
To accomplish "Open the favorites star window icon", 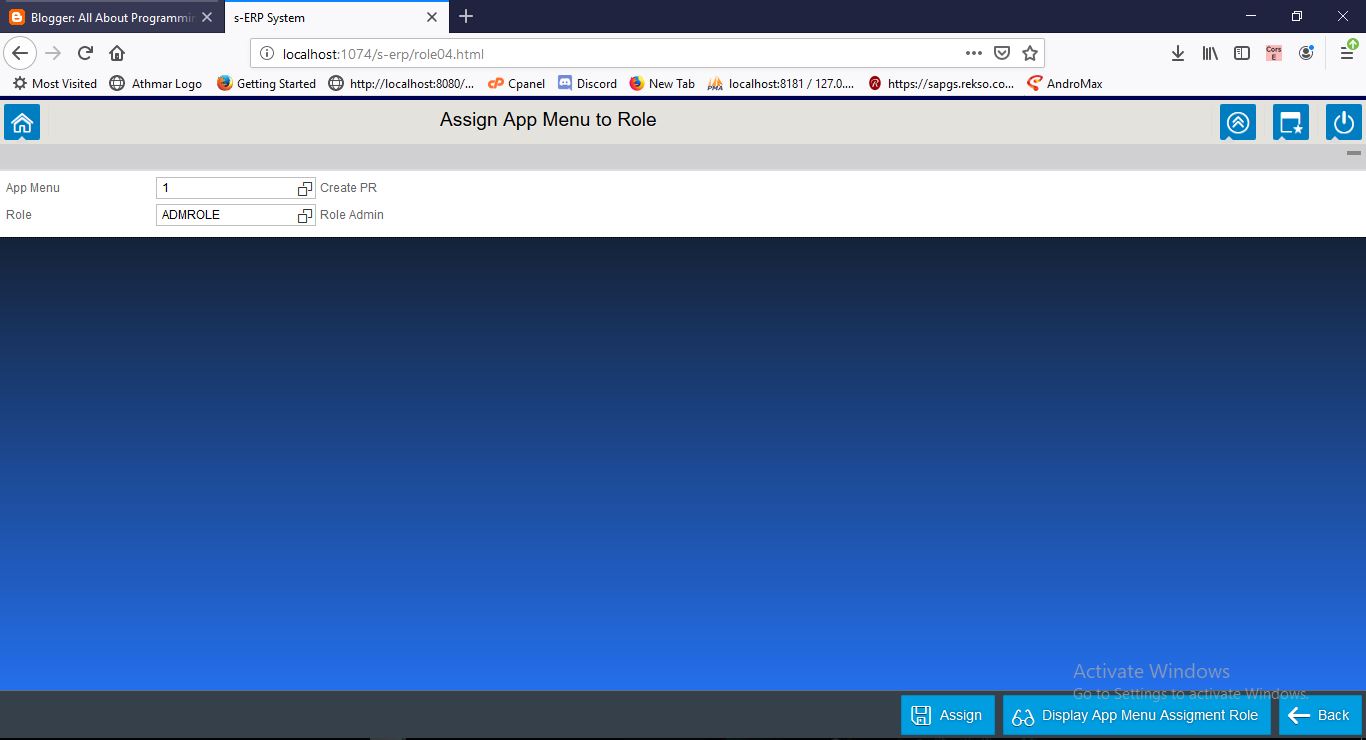I will [x=1291, y=122].
